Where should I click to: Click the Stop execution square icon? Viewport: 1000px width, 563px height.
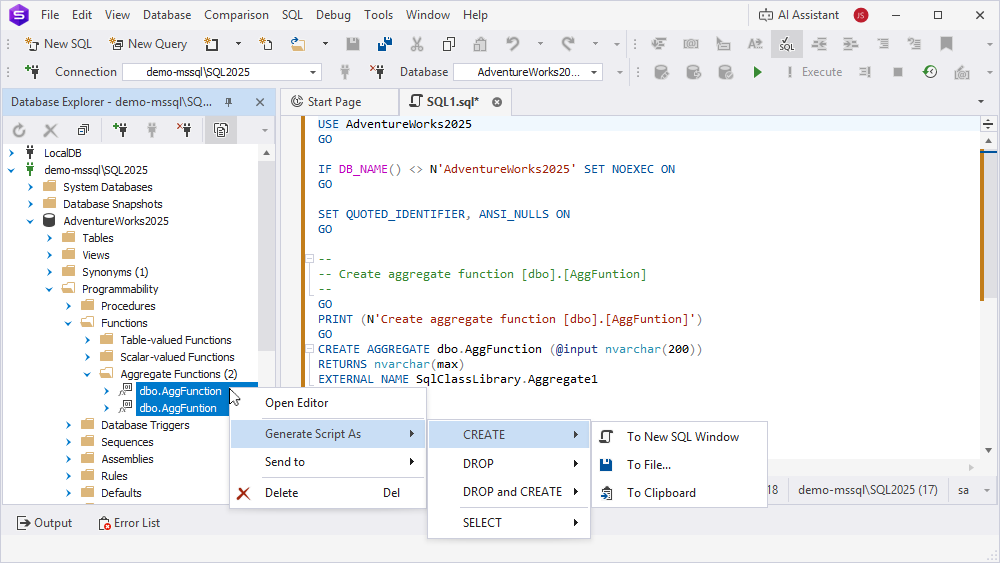pyautogui.click(x=898, y=72)
